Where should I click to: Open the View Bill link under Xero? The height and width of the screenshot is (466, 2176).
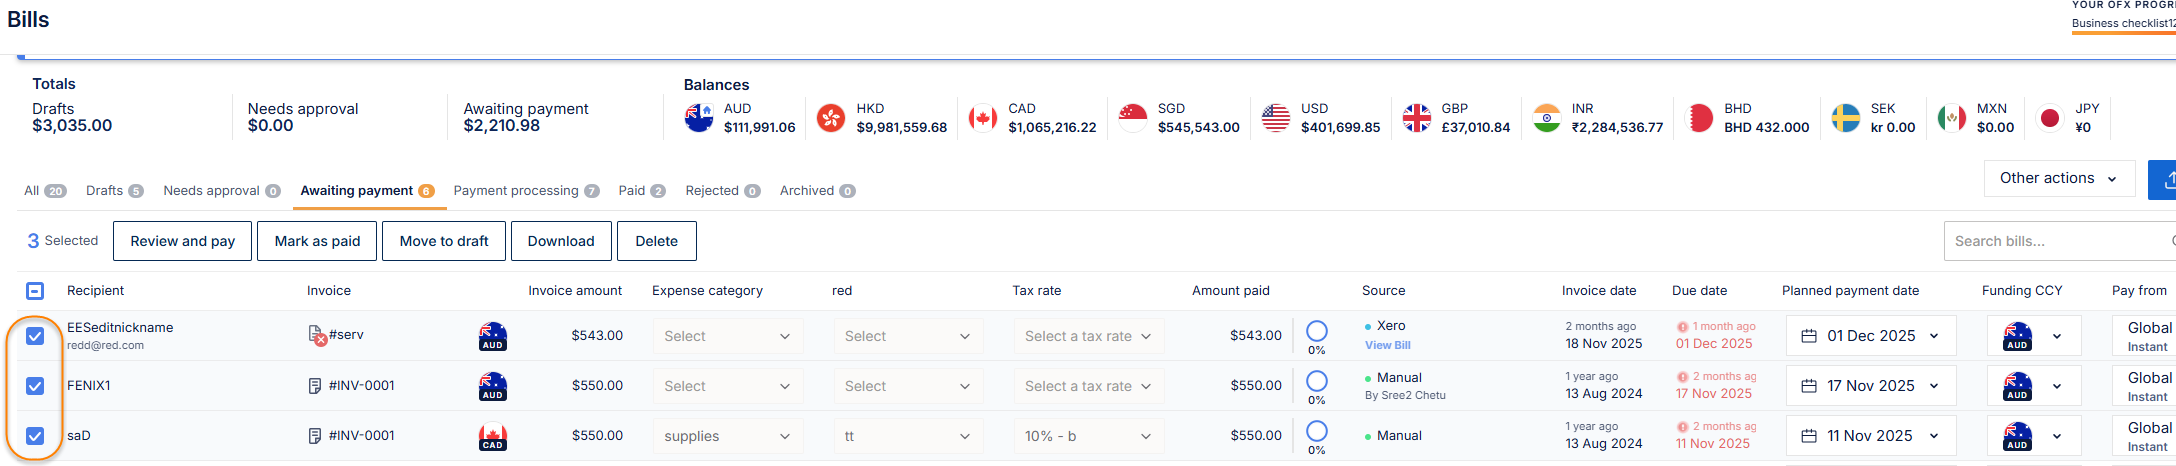click(1387, 345)
